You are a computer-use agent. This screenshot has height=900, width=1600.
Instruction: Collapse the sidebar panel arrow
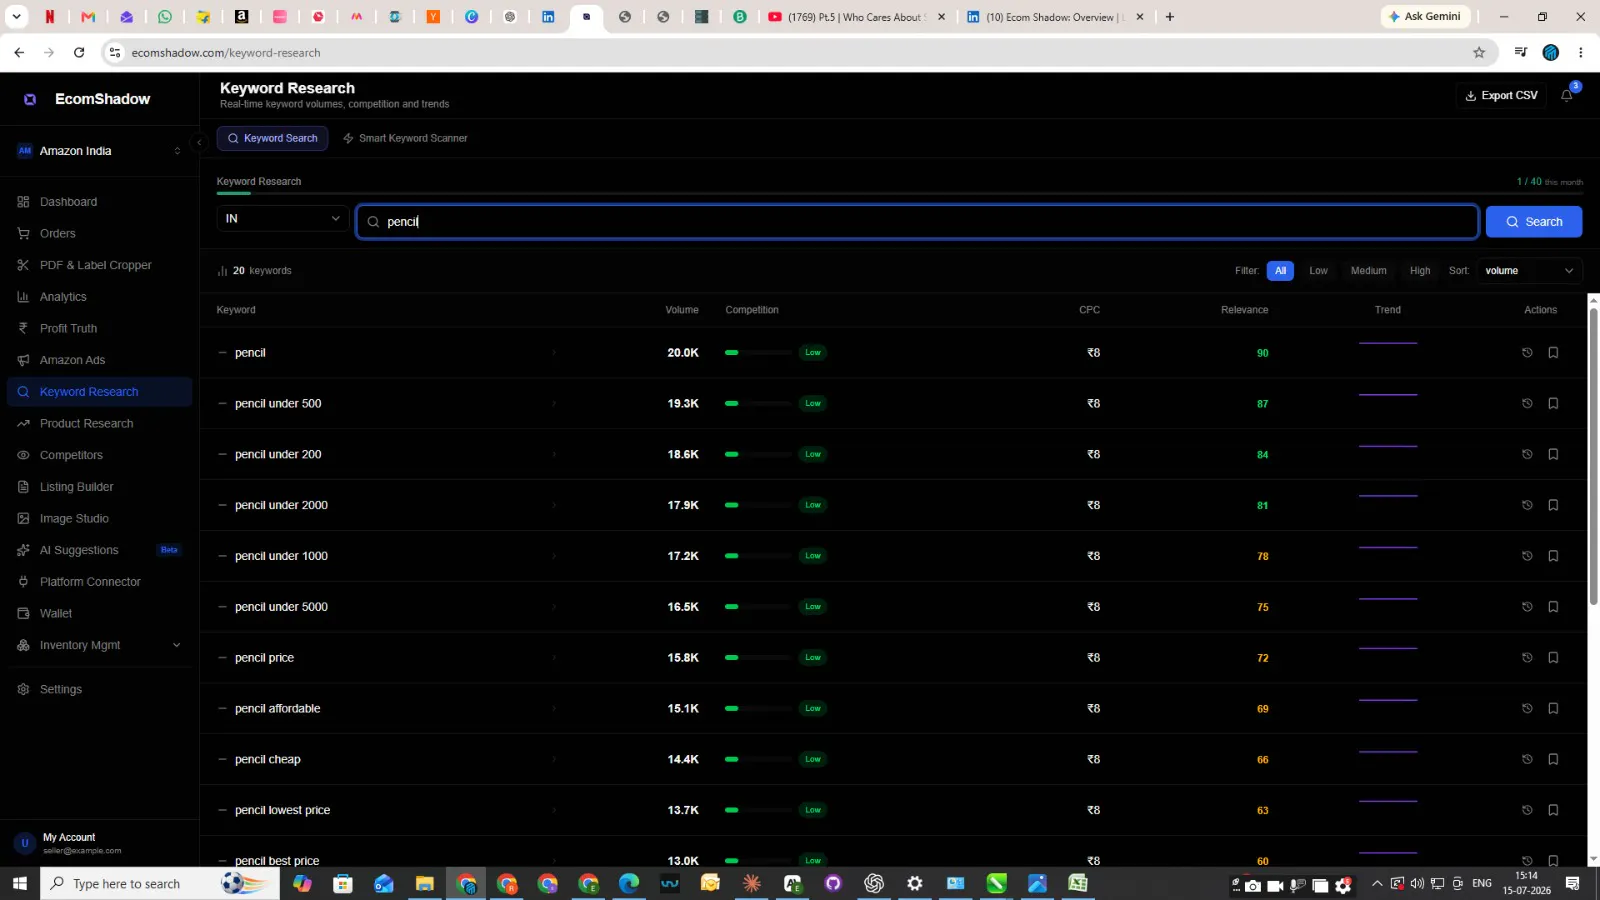(199, 142)
